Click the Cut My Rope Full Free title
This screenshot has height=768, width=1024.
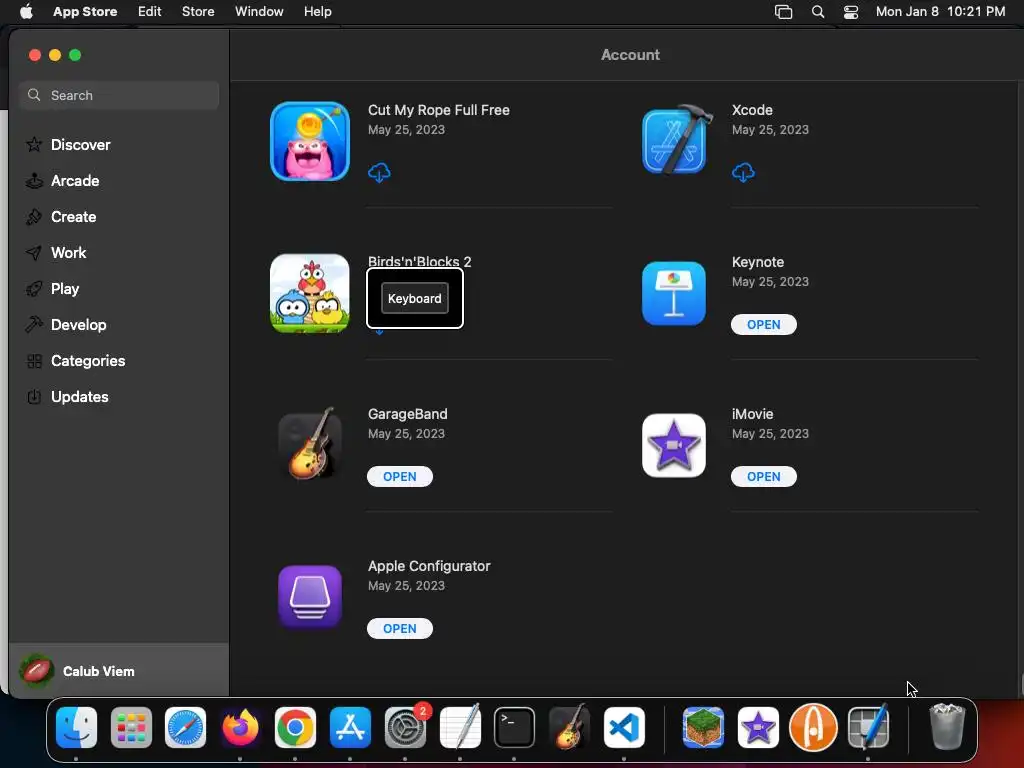[438, 110]
